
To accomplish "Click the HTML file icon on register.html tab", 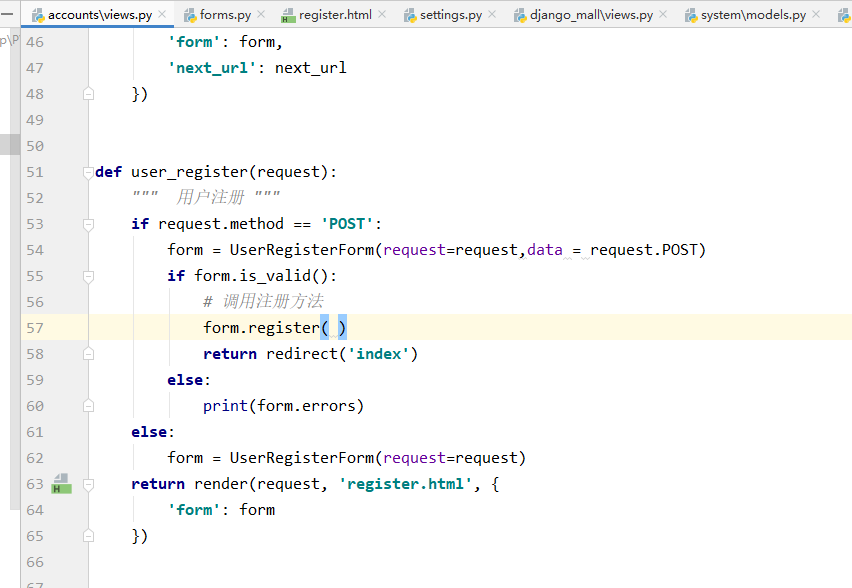I will click(x=288, y=15).
